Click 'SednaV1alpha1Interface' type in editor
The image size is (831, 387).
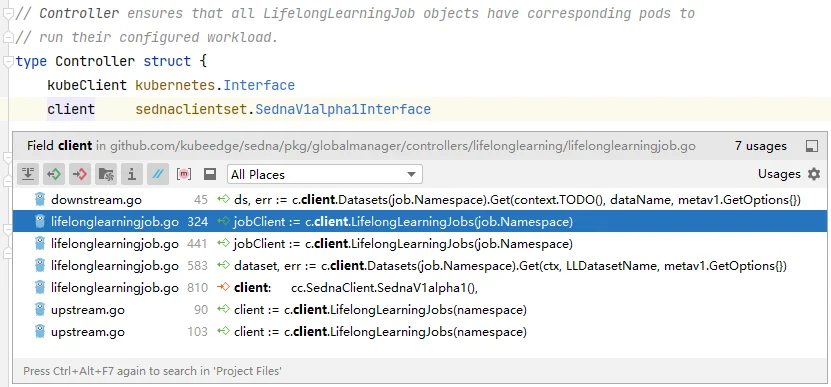coord(343,109)
